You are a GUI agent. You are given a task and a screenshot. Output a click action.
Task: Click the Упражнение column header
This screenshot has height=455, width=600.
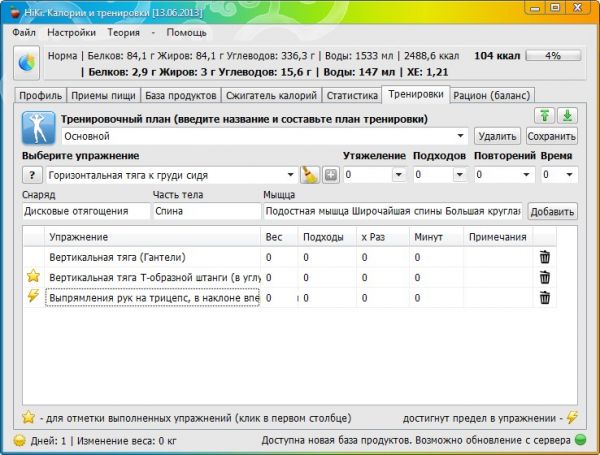tap(152, 237)
